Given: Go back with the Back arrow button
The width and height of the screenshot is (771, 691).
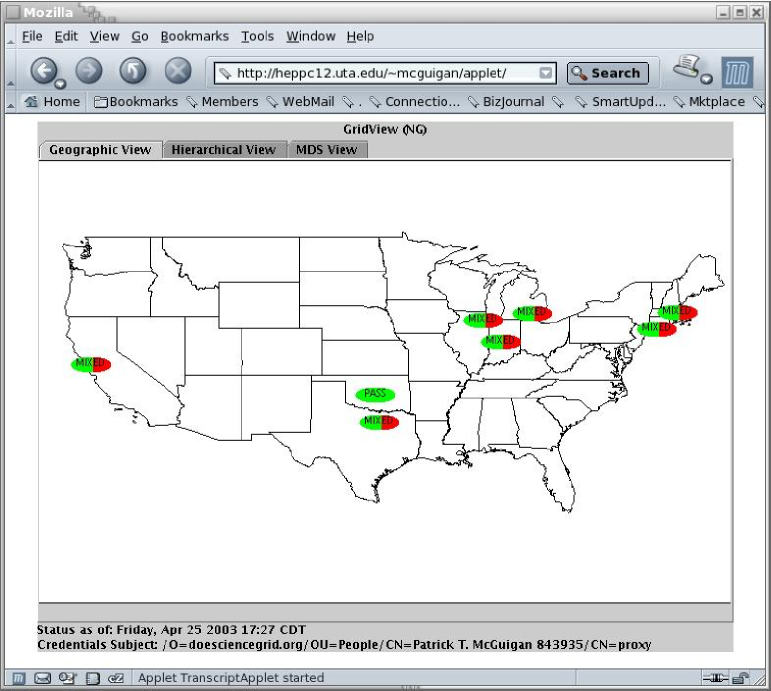Looking at the screenshot, I should point(44,71).
